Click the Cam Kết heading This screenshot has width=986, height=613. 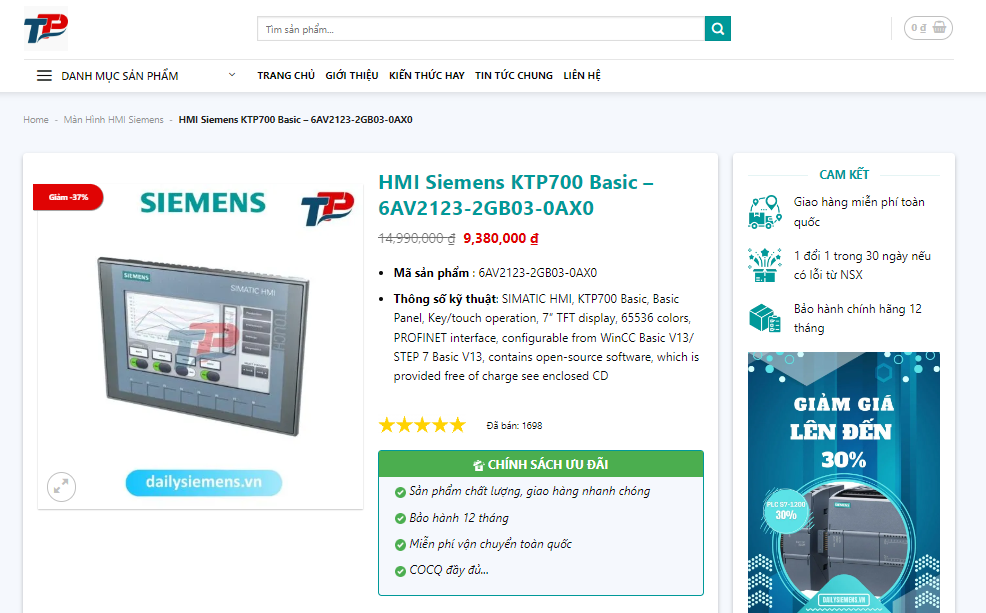(844, 175)
